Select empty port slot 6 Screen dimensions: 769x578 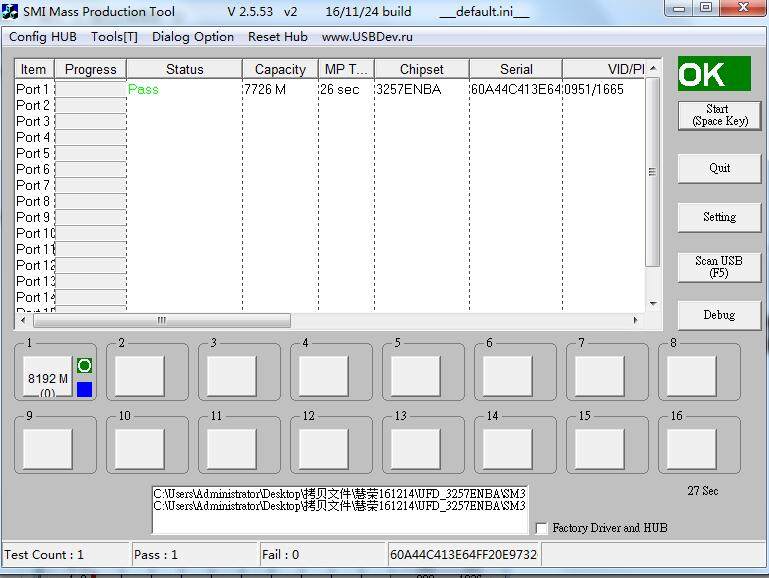(x=508, y=376)
